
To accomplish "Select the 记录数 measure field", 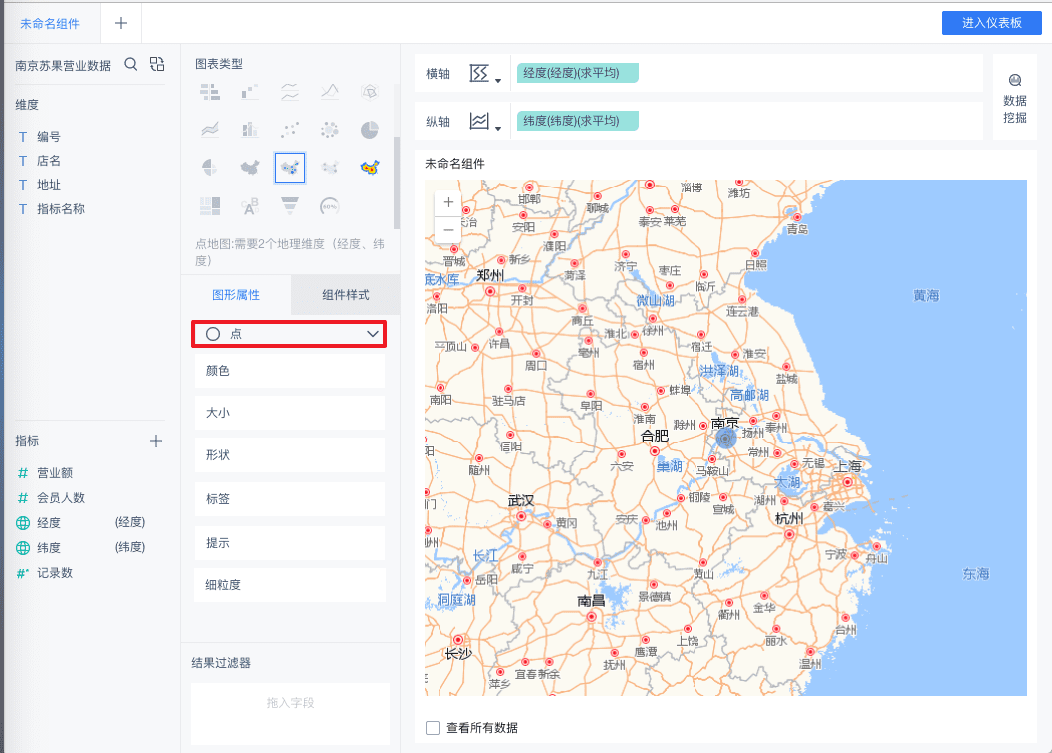I will (54, 572).
